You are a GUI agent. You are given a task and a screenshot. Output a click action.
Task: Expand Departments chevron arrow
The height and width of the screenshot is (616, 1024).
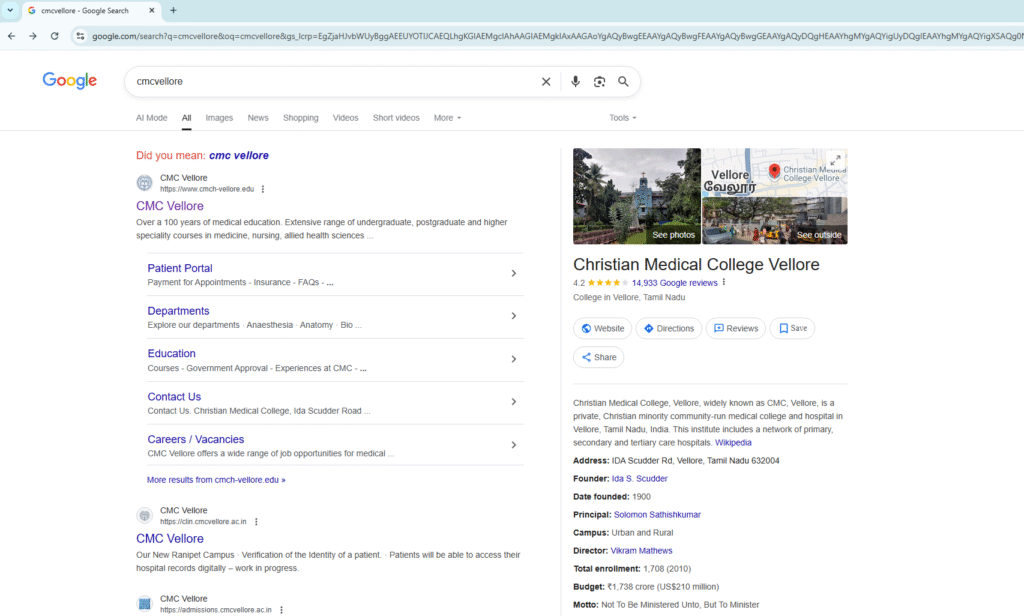(514, 316)
